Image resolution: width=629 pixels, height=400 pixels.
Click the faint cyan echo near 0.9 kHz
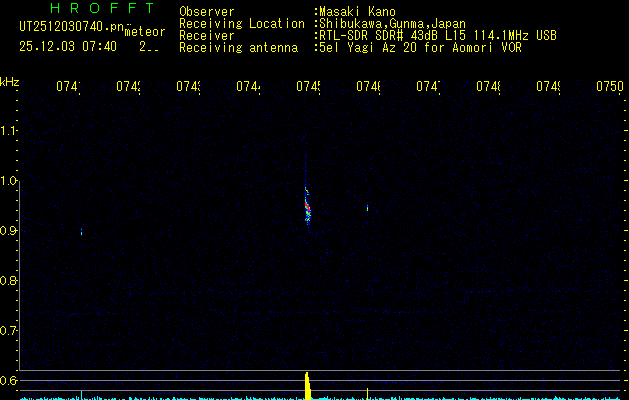tap(81, 231)
